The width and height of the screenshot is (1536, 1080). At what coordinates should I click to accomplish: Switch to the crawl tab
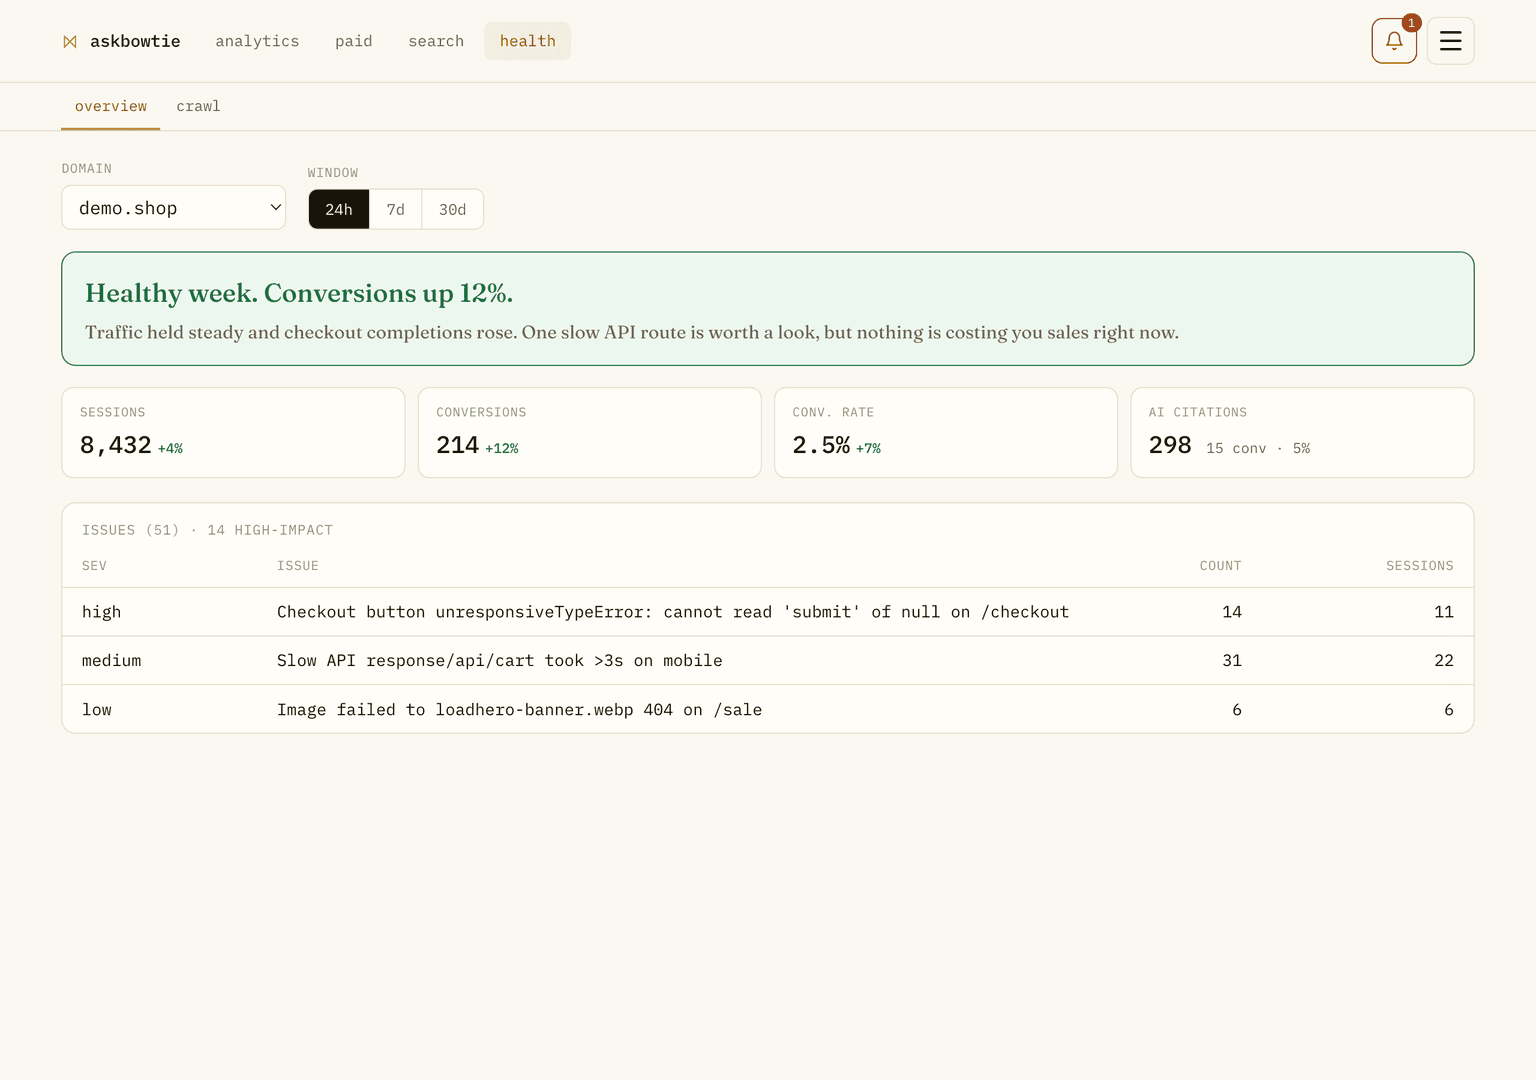pyautogui.click(x=198, y=106)
